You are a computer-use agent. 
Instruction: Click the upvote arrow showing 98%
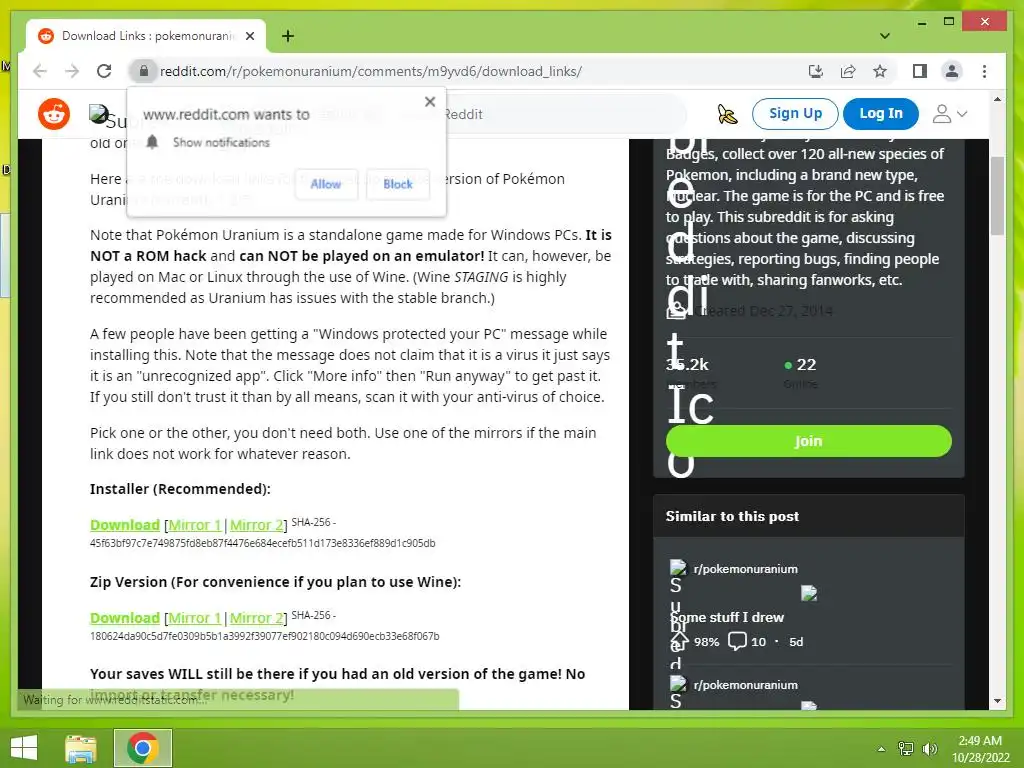[x=679, y=641]
